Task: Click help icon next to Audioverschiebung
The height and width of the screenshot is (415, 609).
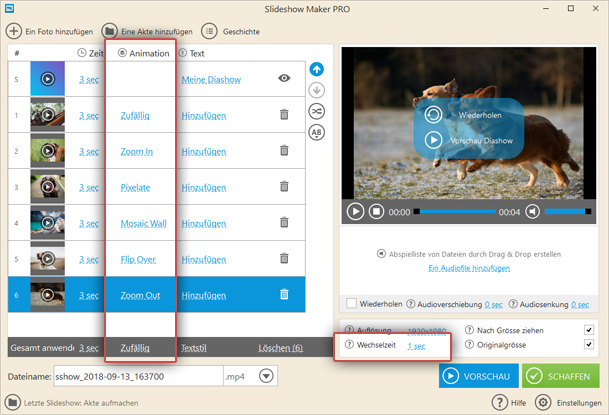Action: click(411, 304)
